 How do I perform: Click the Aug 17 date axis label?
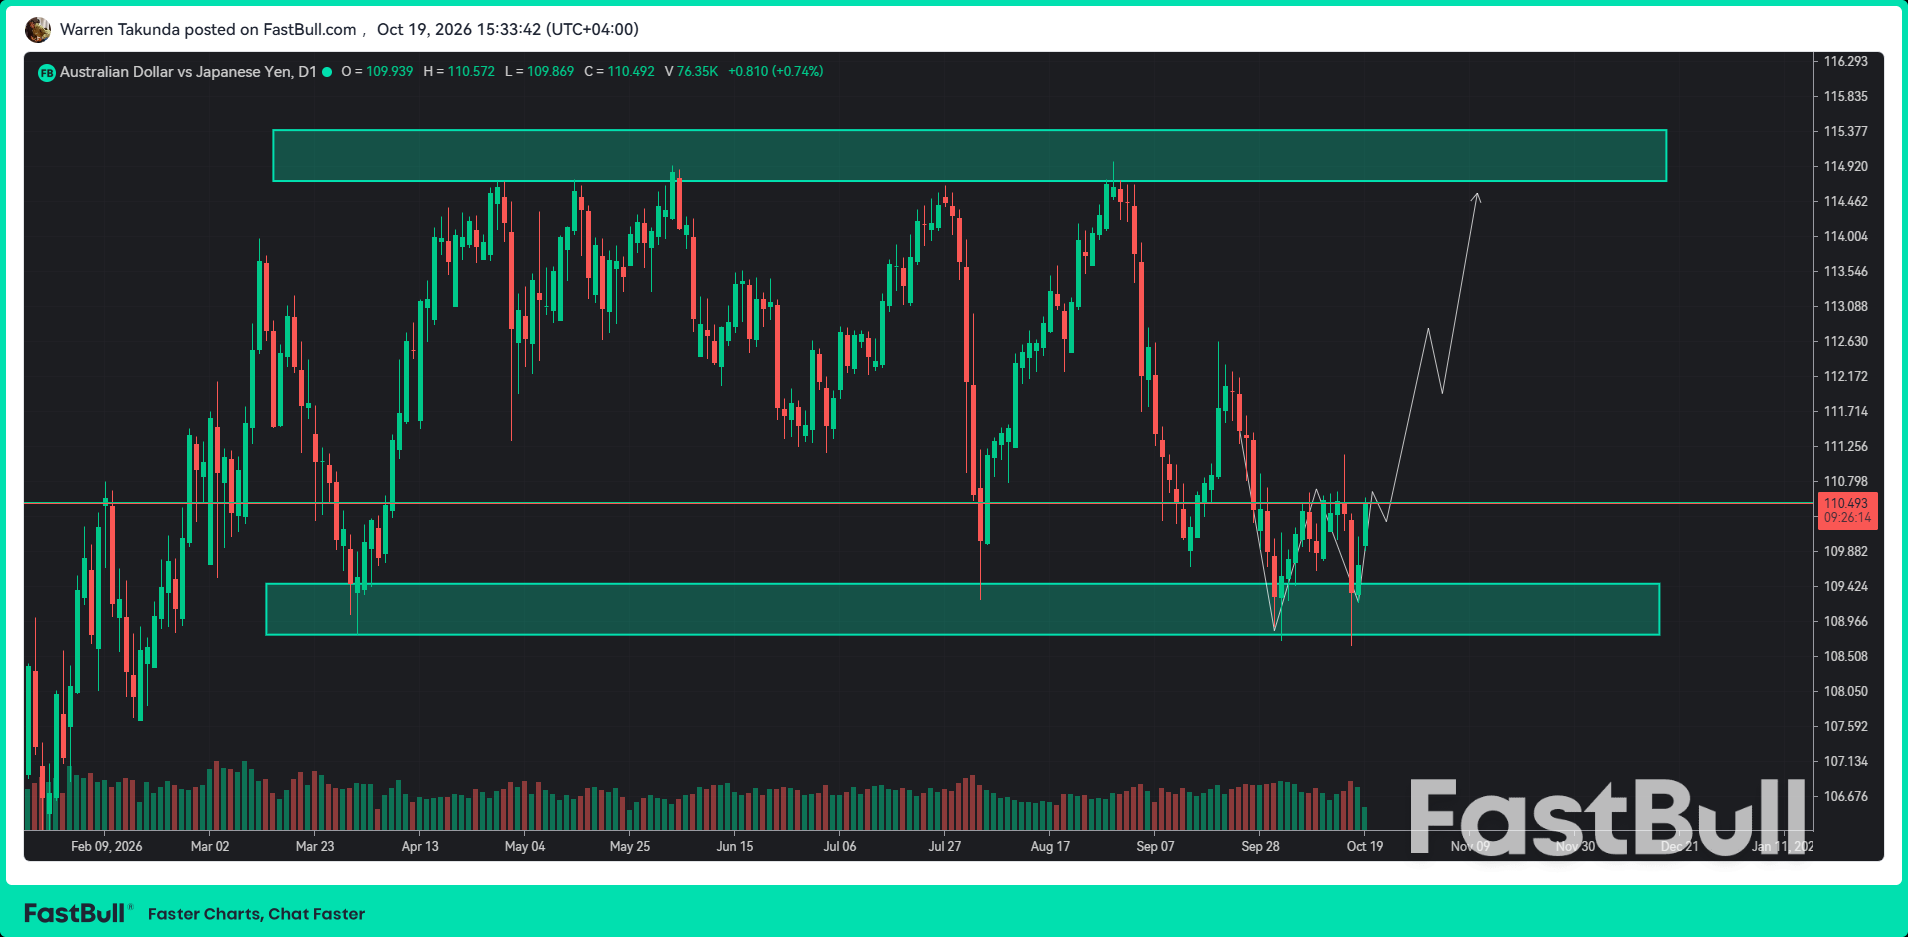click(1050, 846)
